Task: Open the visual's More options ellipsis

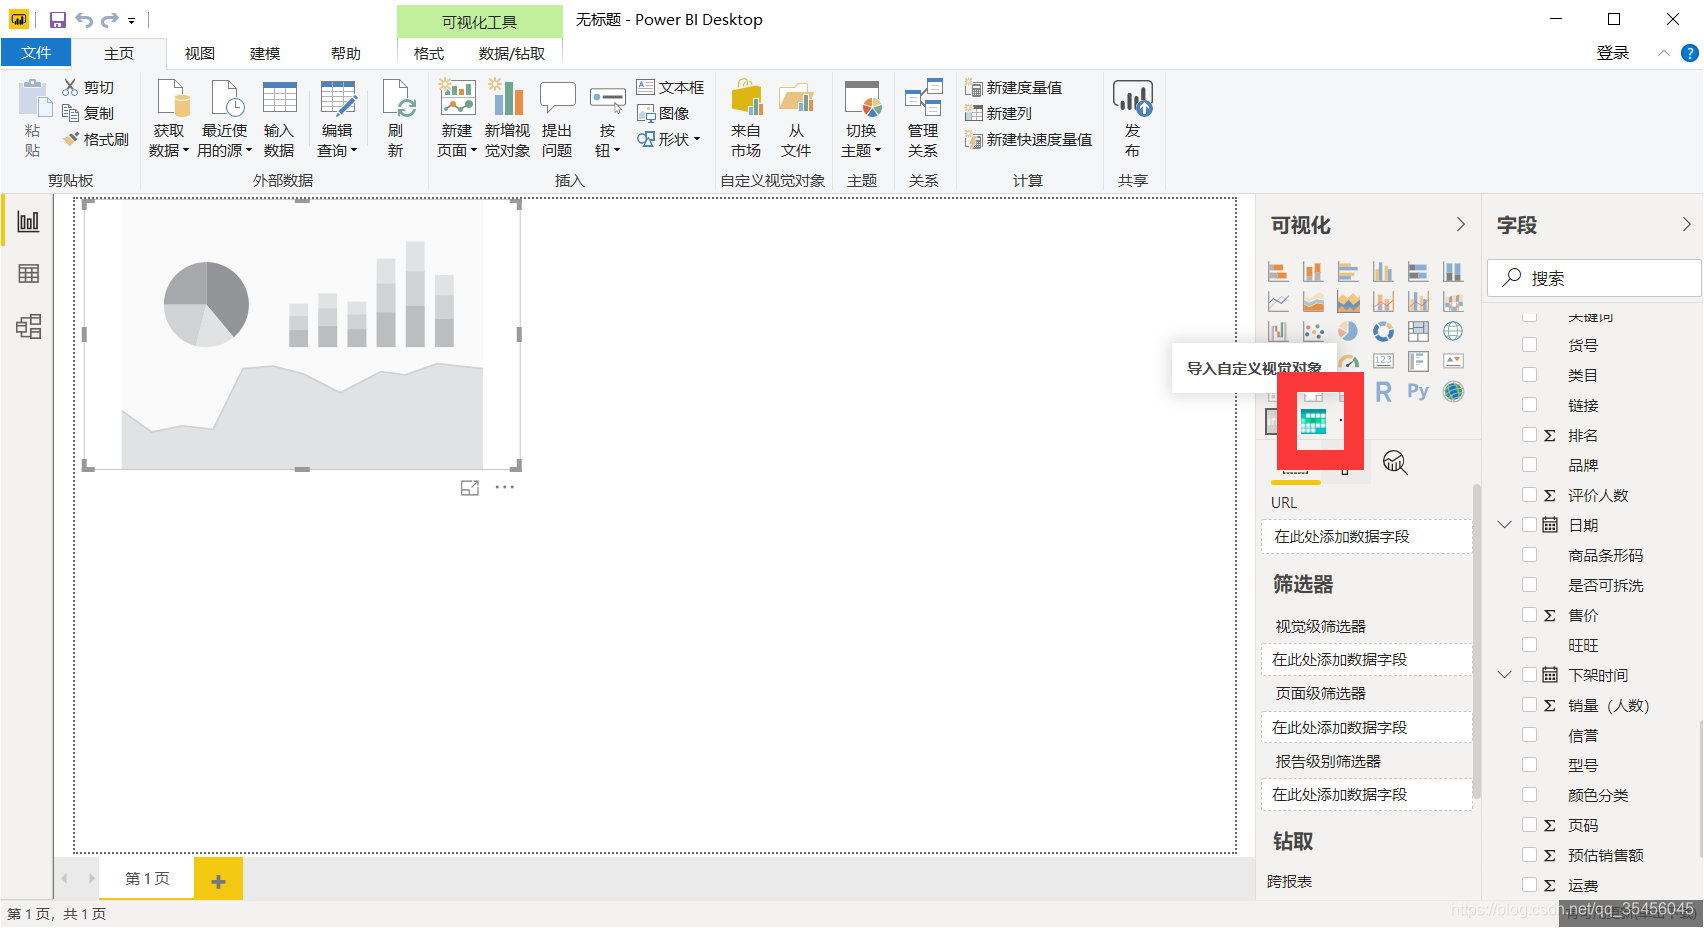Action: click(504, 487)
